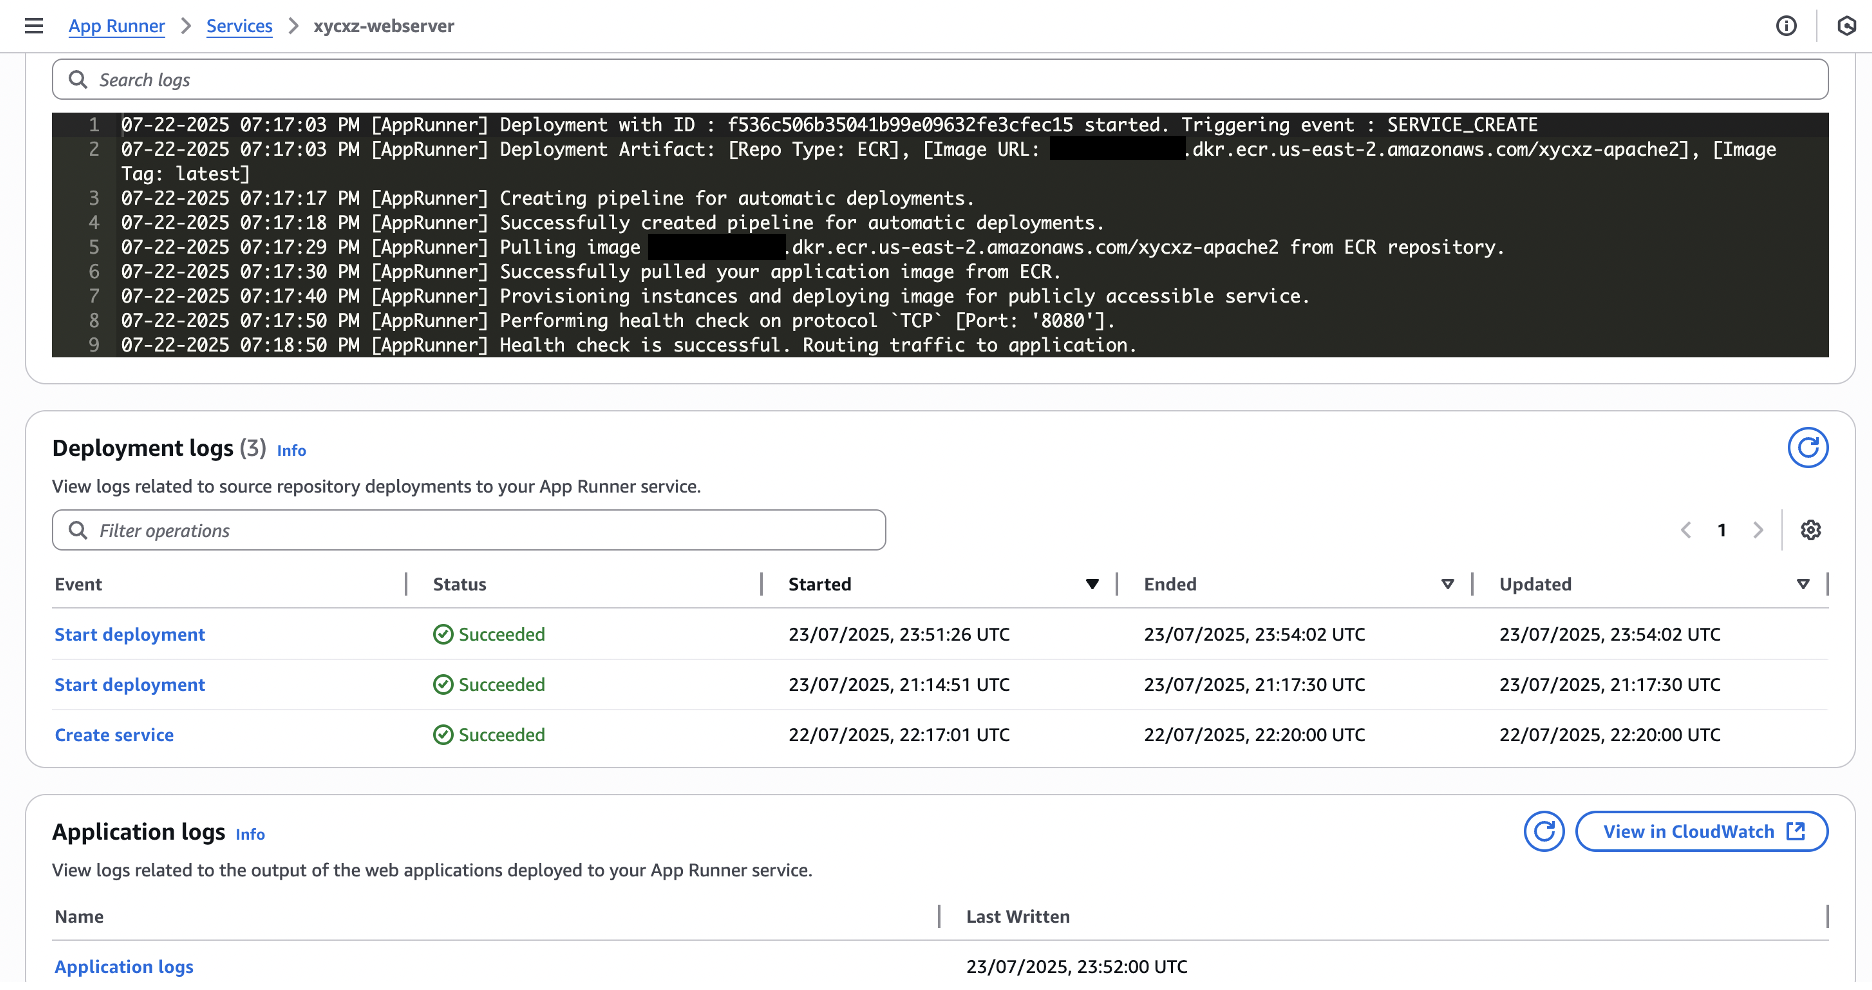This screenshot has height=990, width=1872.
Task: Refresh the Application logs panel
Action: 1544,831
